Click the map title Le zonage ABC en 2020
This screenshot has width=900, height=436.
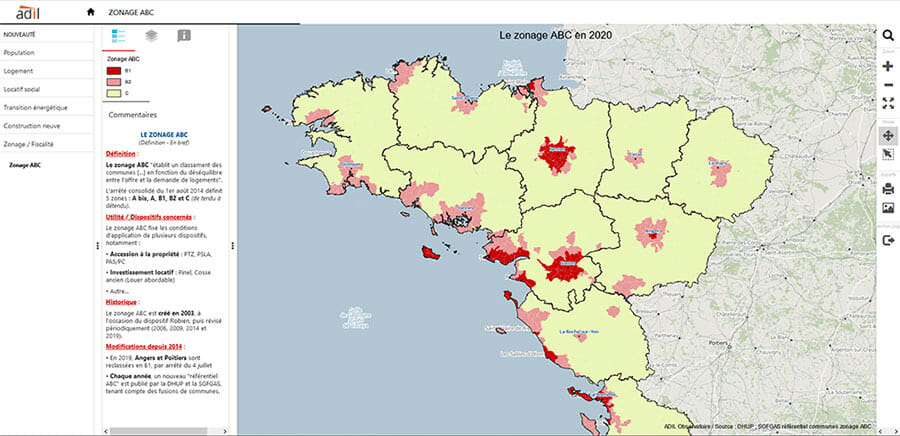(x=556, y=36)
